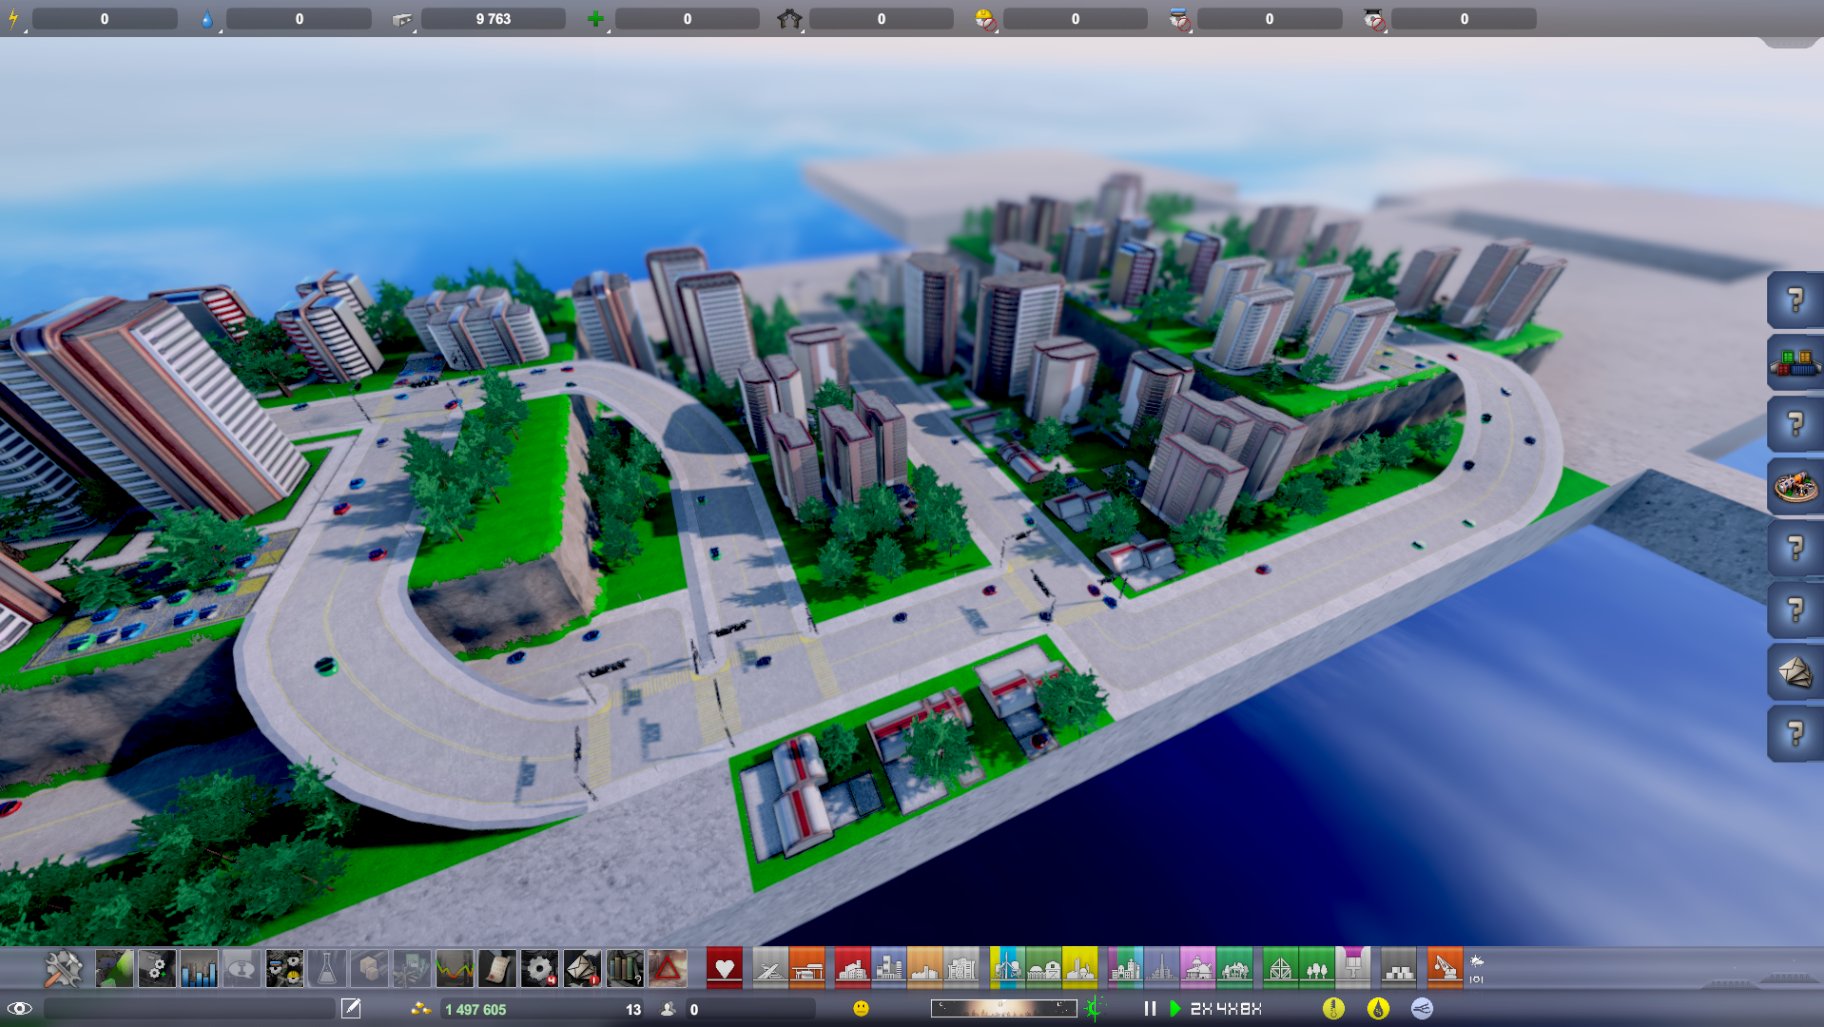
Task: Select the yellow farm buildings tab
Action: (1080, 968)
